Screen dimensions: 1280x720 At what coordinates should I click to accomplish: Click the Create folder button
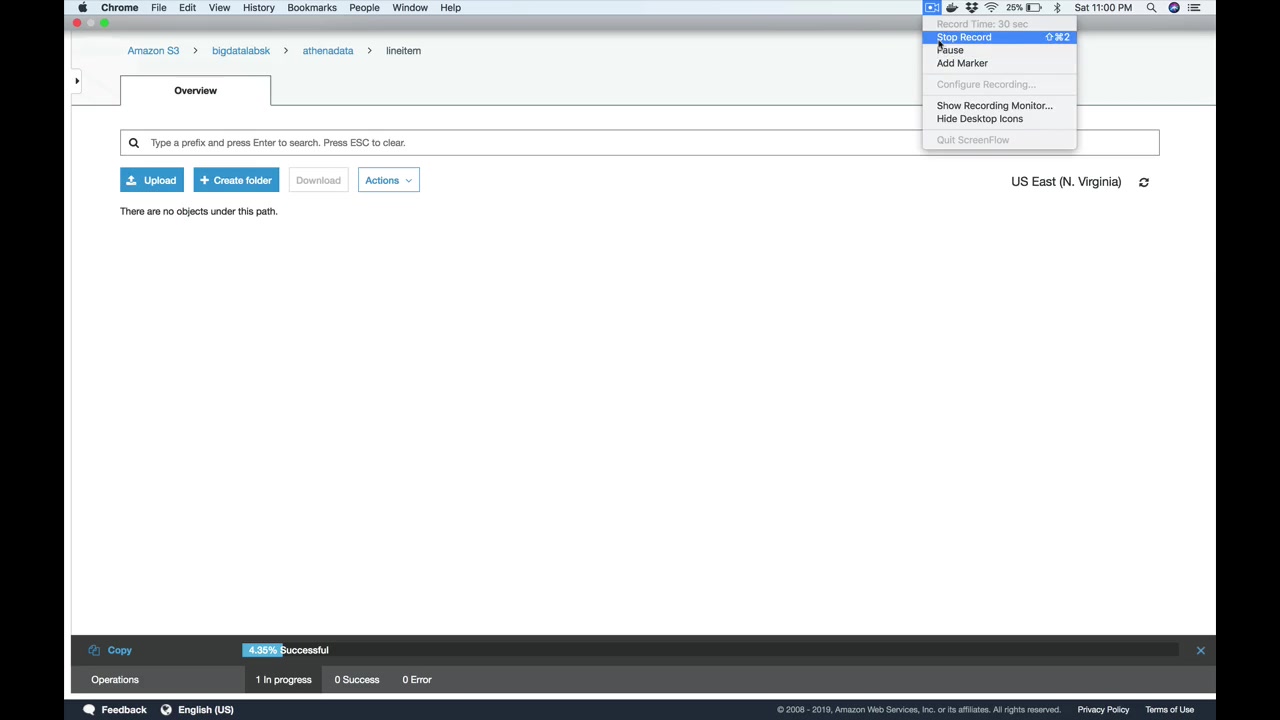point(236,180)
